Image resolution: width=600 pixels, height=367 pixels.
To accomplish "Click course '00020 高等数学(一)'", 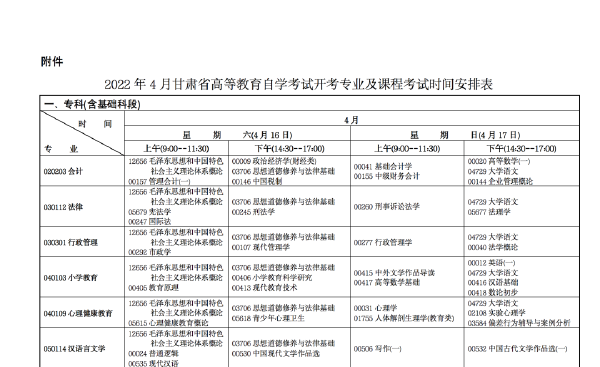I will click(499, 161).
